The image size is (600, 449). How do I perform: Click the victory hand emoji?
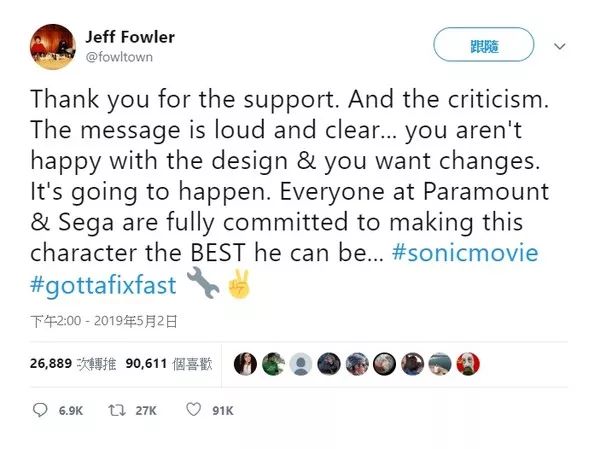(238, 285)
